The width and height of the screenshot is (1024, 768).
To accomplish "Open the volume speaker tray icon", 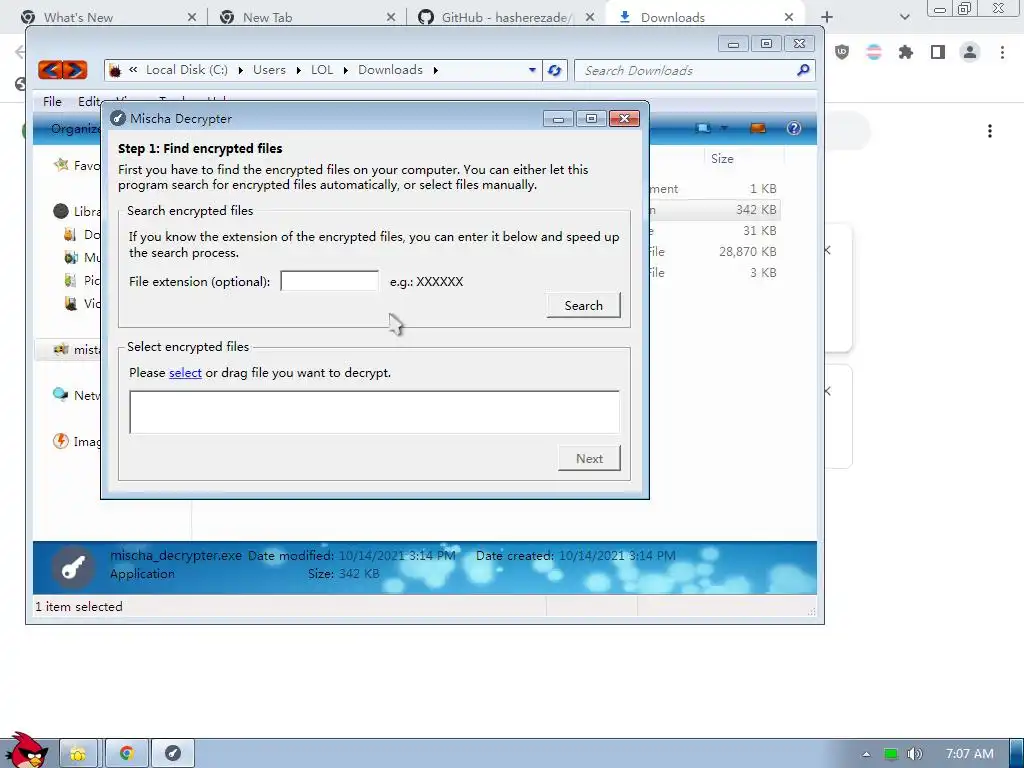I will coord(914,754).
